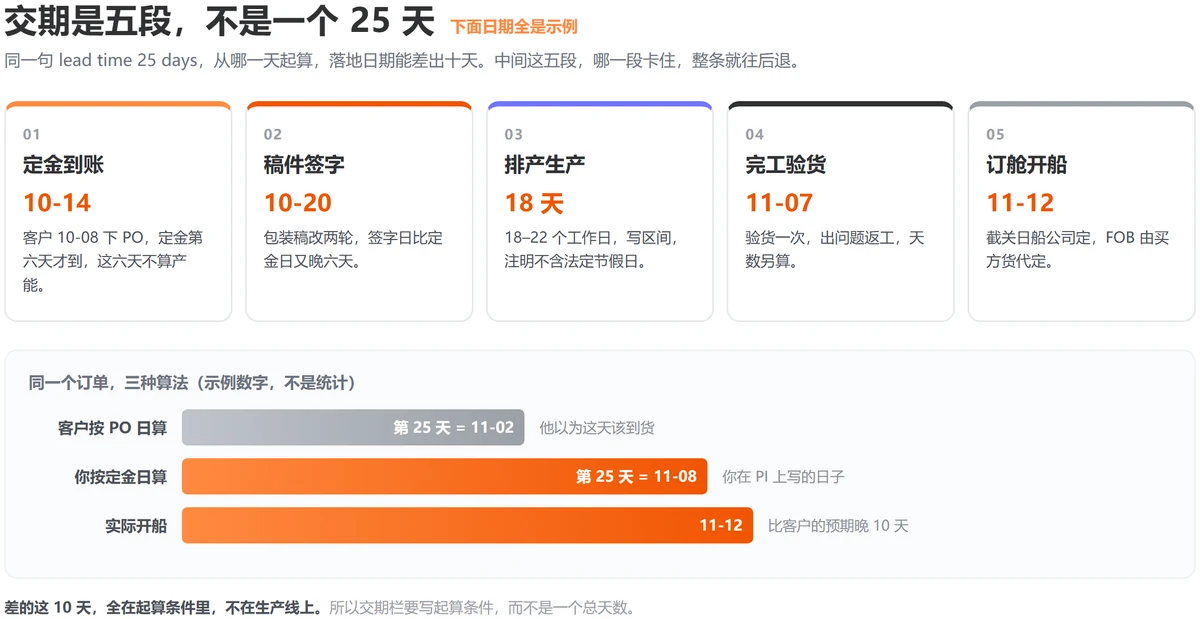Select the 订舱开船 card title

(1027, 165)
